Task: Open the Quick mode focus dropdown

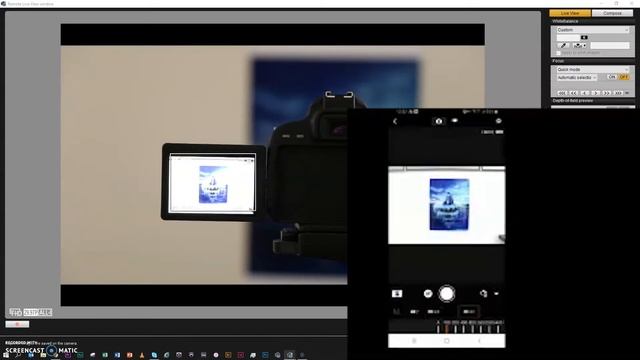Action: point(593,69)
